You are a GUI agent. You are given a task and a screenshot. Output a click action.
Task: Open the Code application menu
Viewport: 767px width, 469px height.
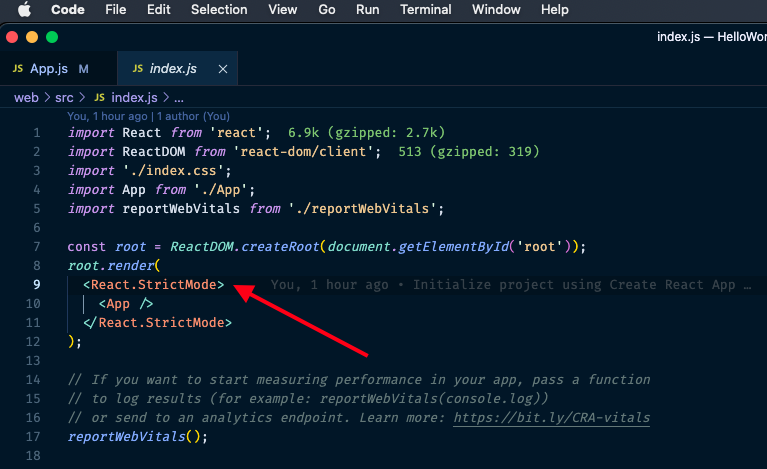click(67, 10)
